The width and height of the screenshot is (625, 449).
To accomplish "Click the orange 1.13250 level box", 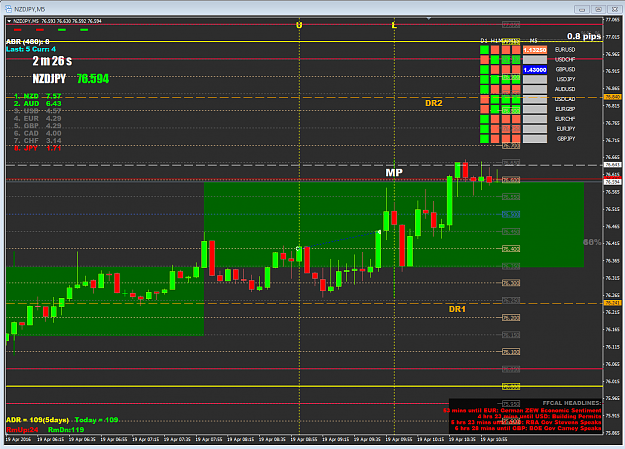I will [x=535, y=50].
